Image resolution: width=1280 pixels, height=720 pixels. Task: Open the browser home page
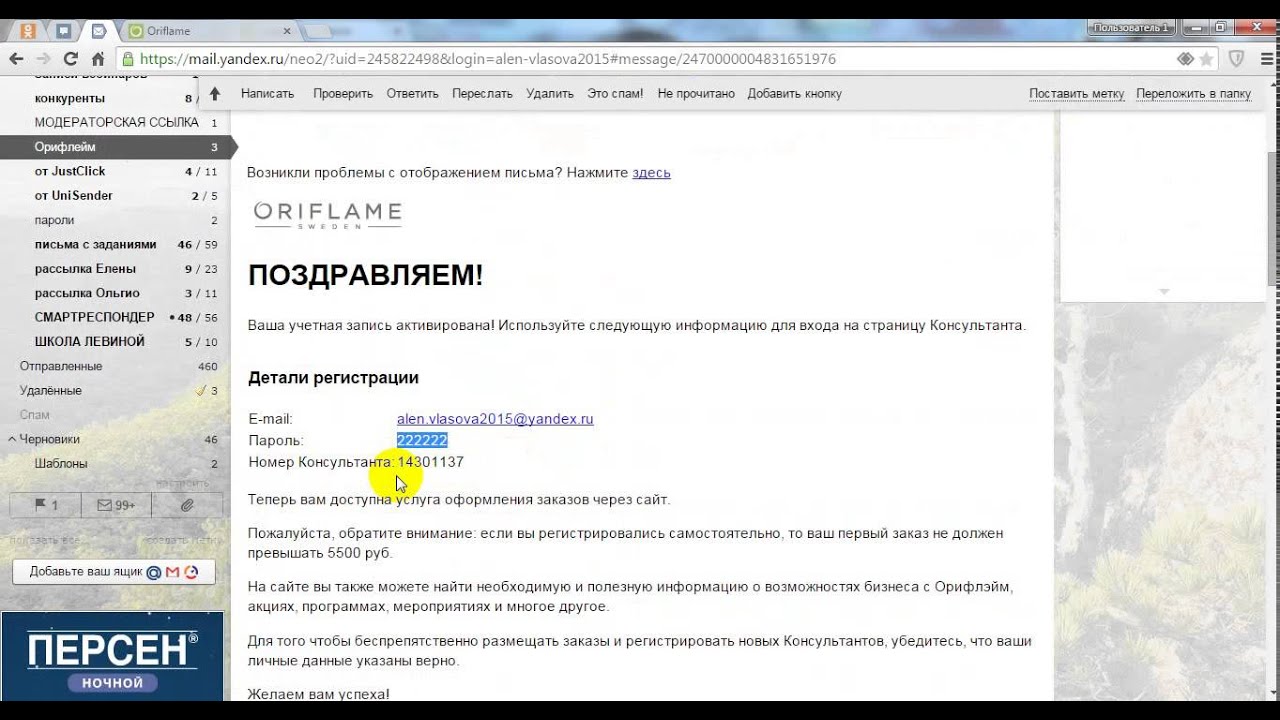(98, 59)
